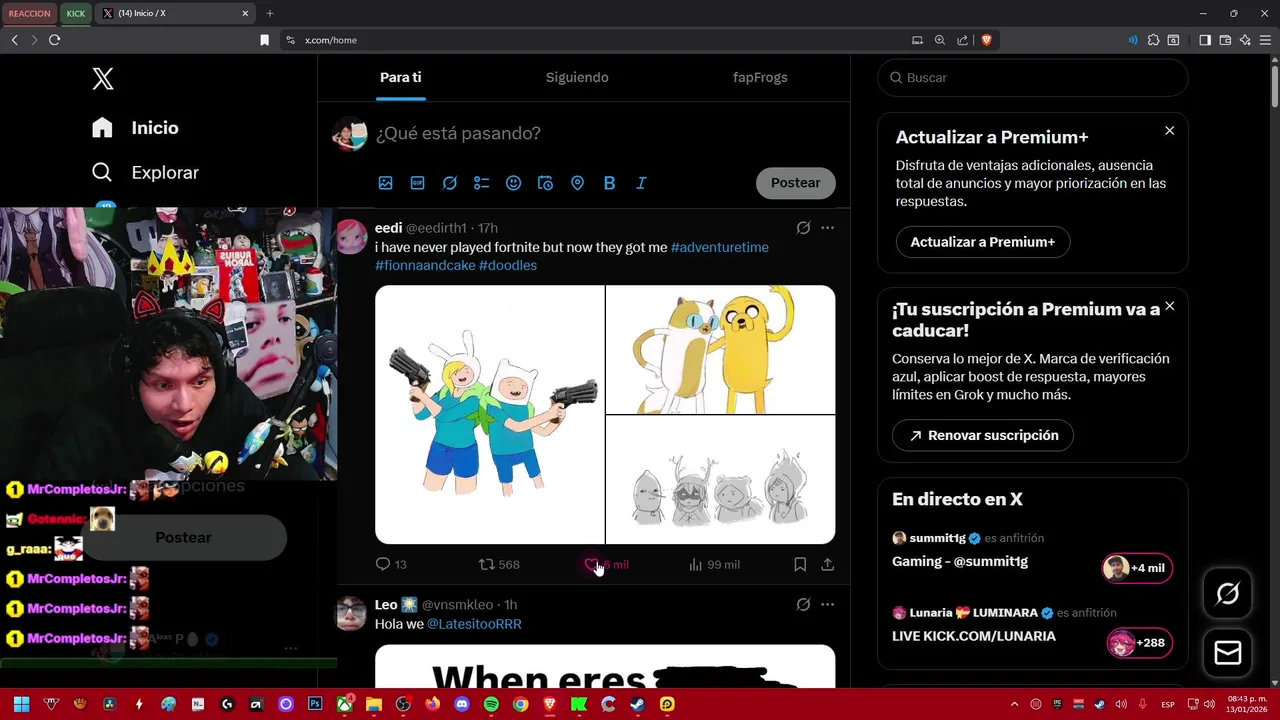Open Grok explain icon on eedi's post
Image resolution: width=1280 pixels, height=720 pixels.
click(803, 228)
